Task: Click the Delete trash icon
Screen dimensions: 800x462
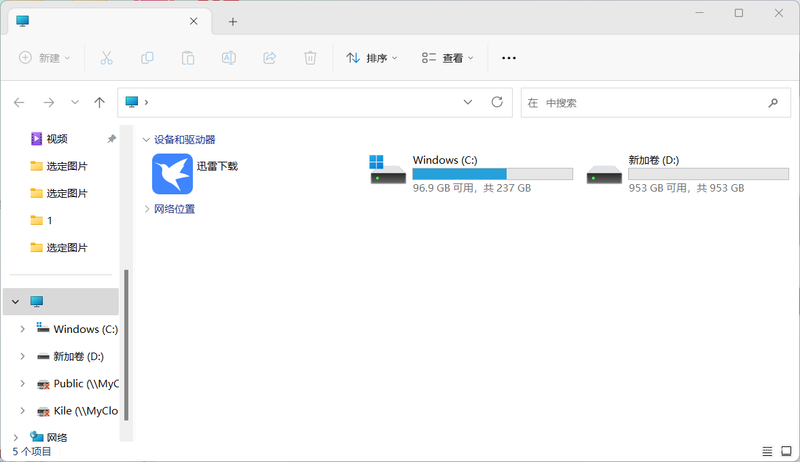Action: click(310, 58)
